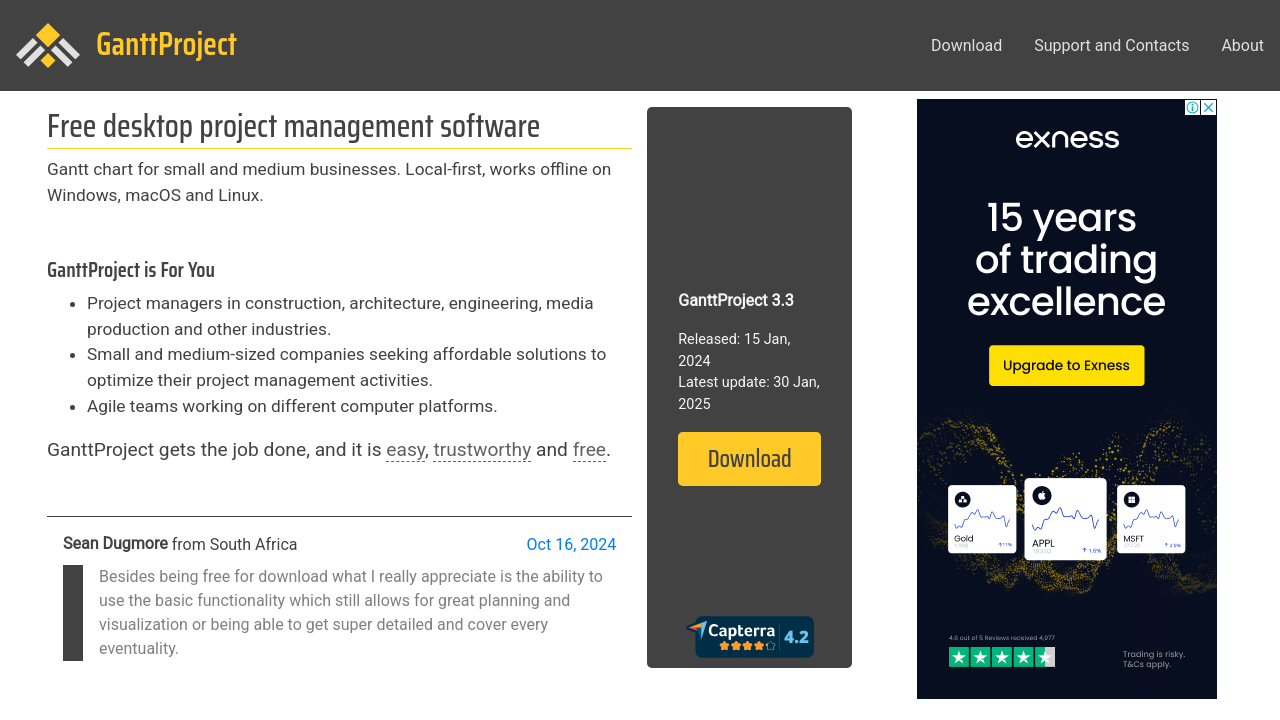Click the ad info 'i' icon
1280x720 pixels.
click(1192, 107)
